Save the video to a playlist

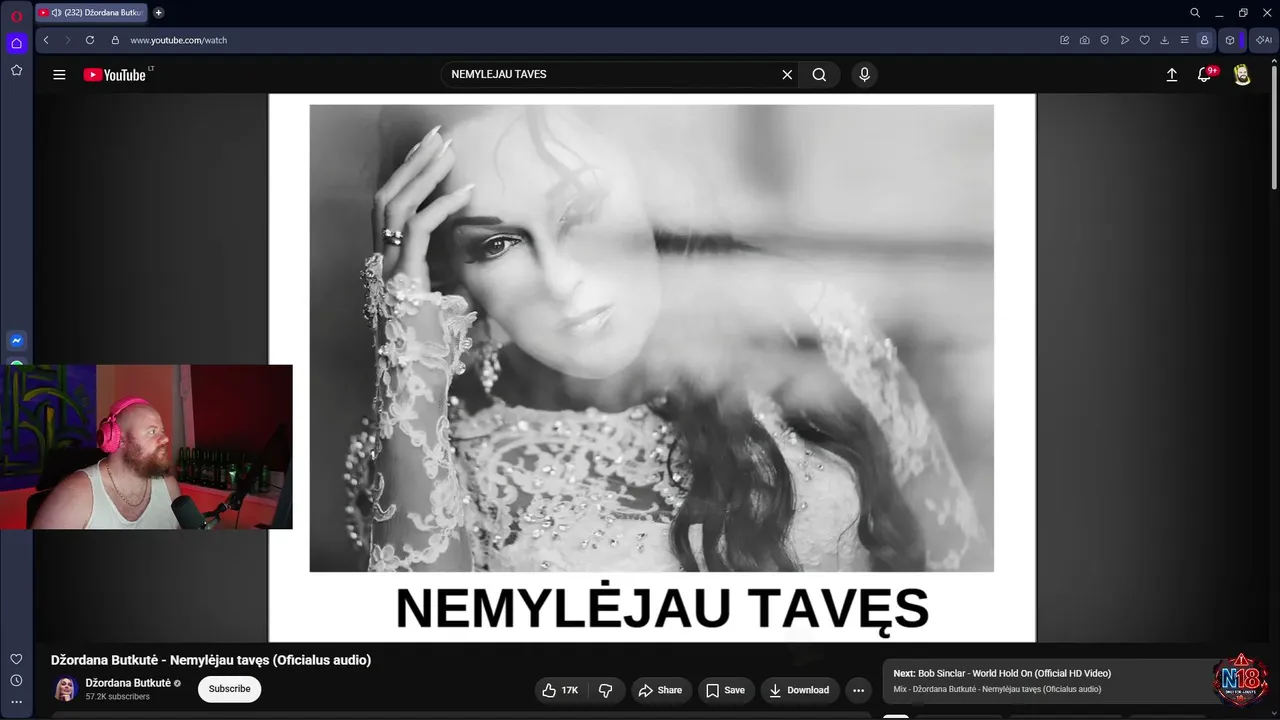click(x=725, y=690)
